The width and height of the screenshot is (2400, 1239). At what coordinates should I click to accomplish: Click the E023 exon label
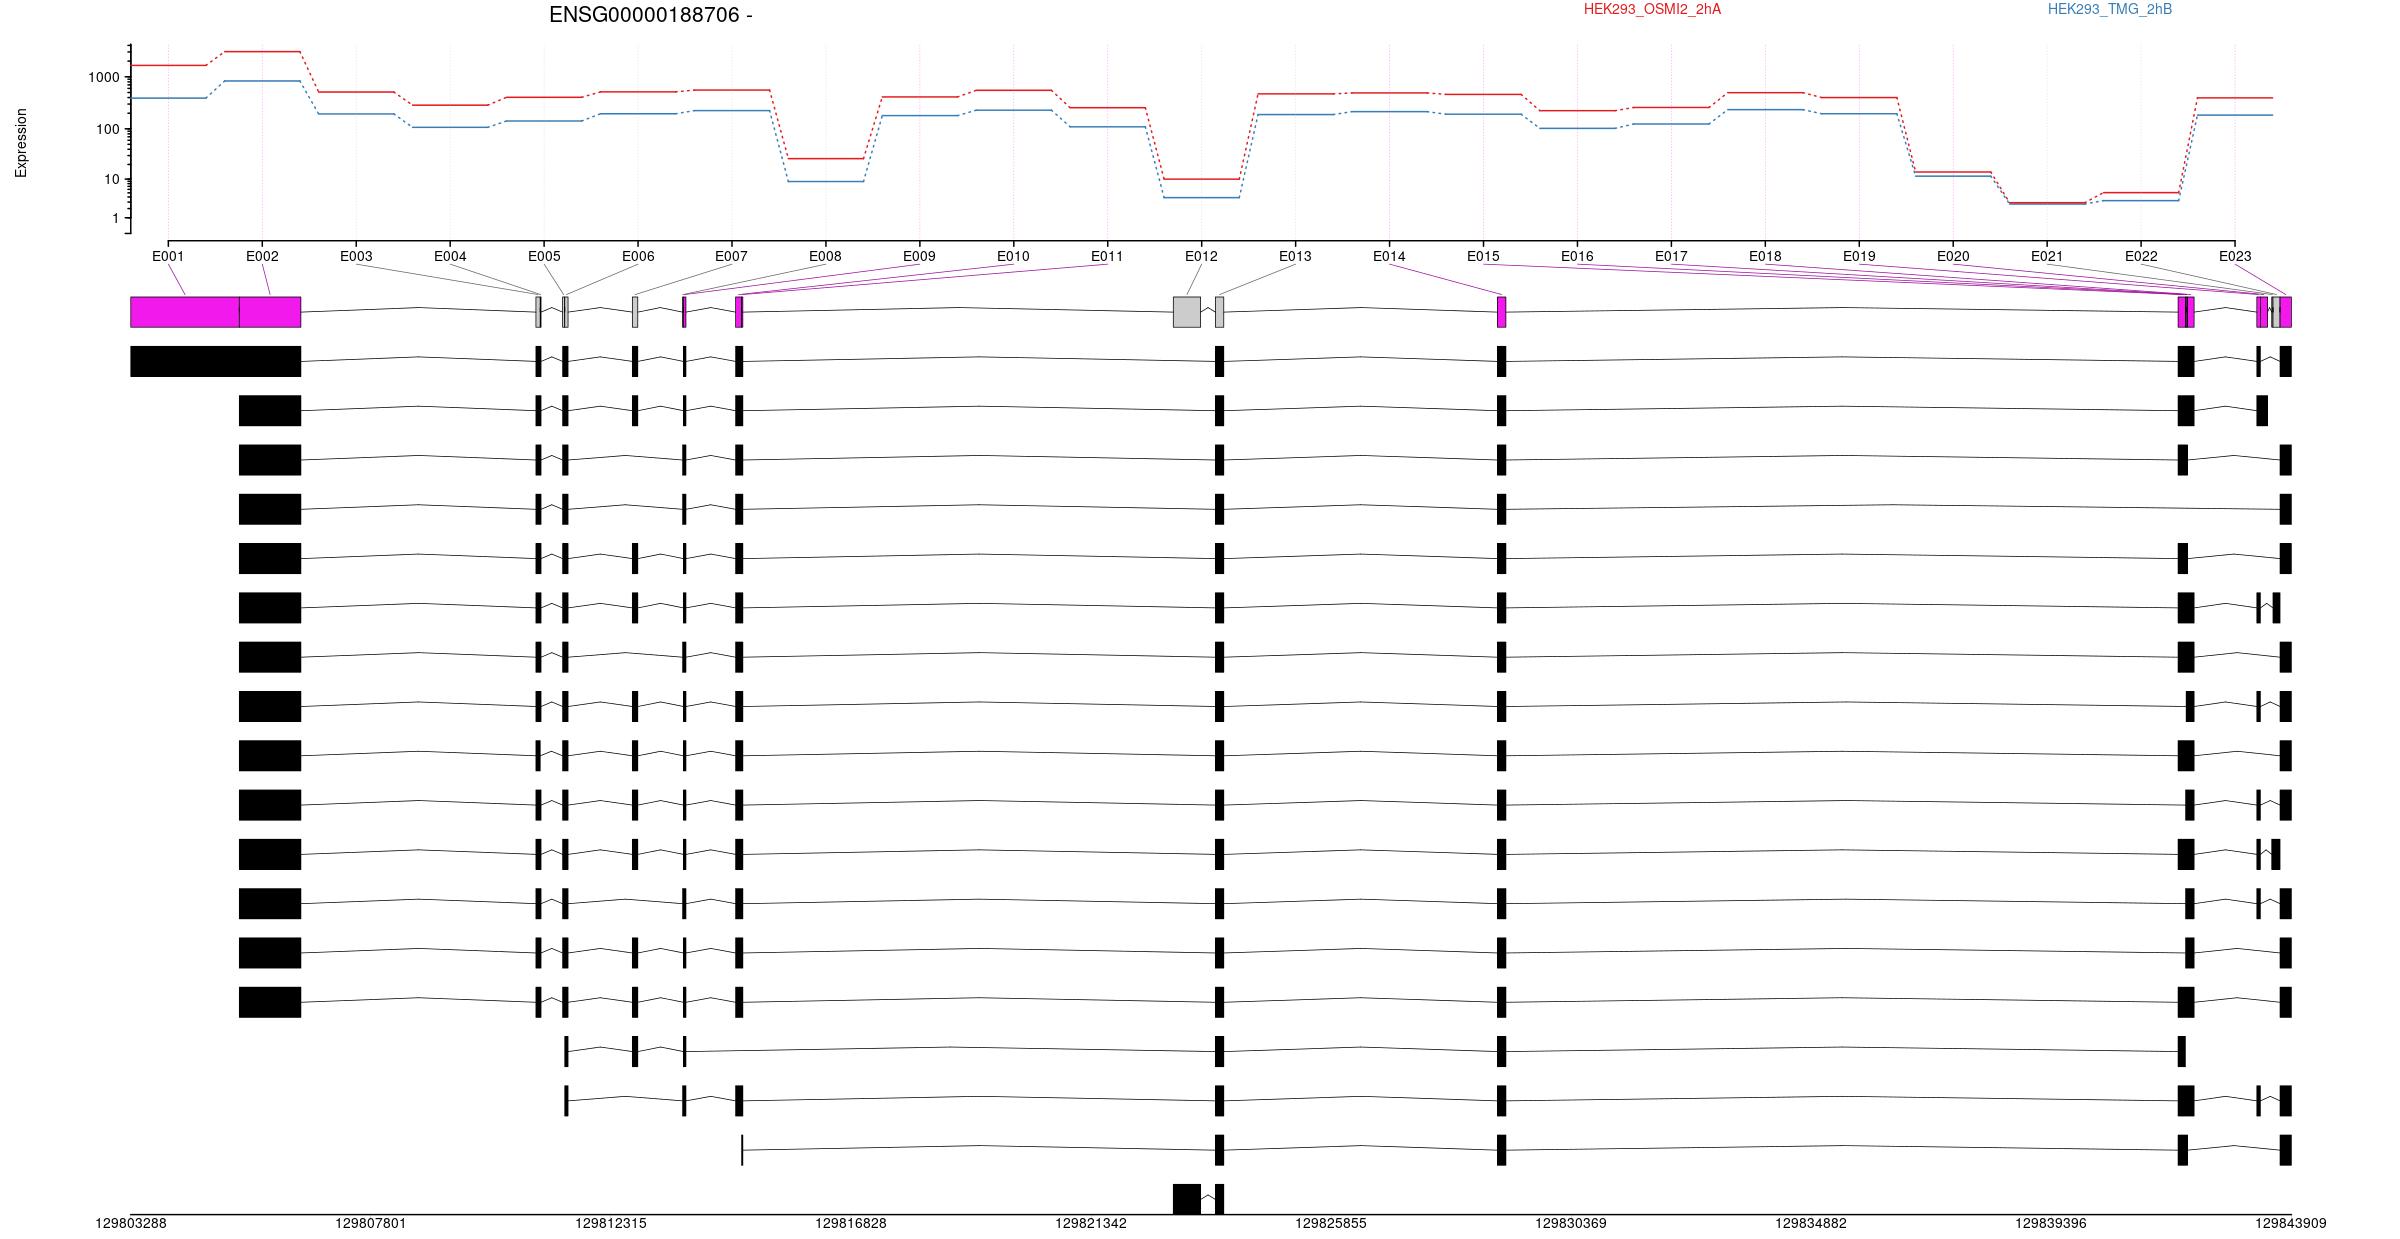click(x=2235, y=256)
